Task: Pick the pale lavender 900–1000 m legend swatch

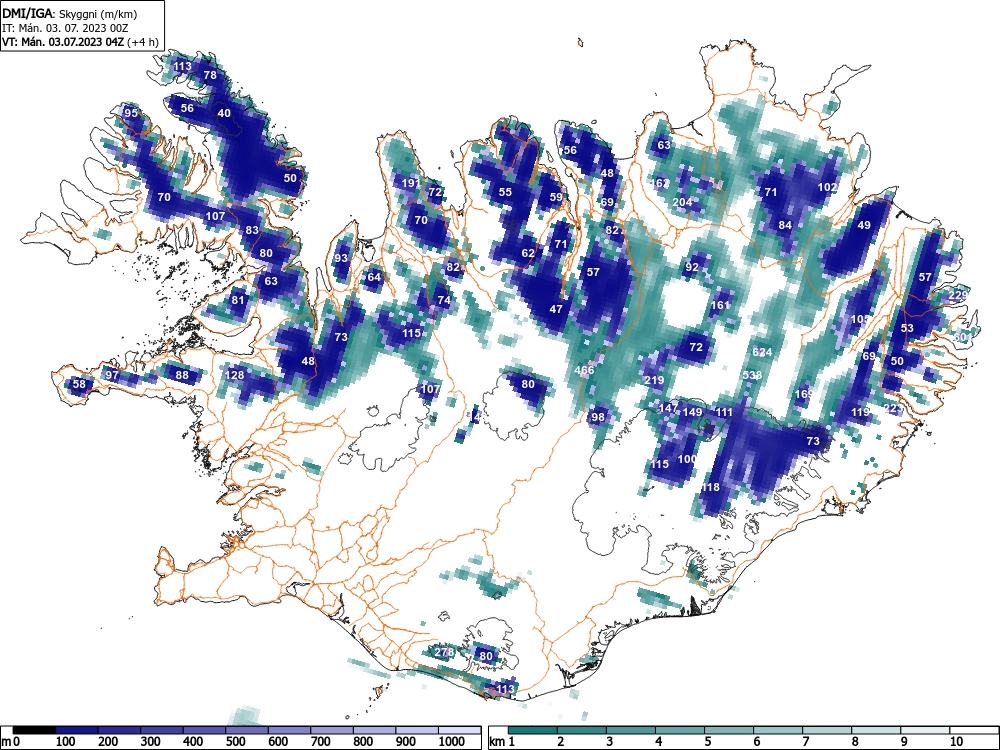Action: [417, 730]
